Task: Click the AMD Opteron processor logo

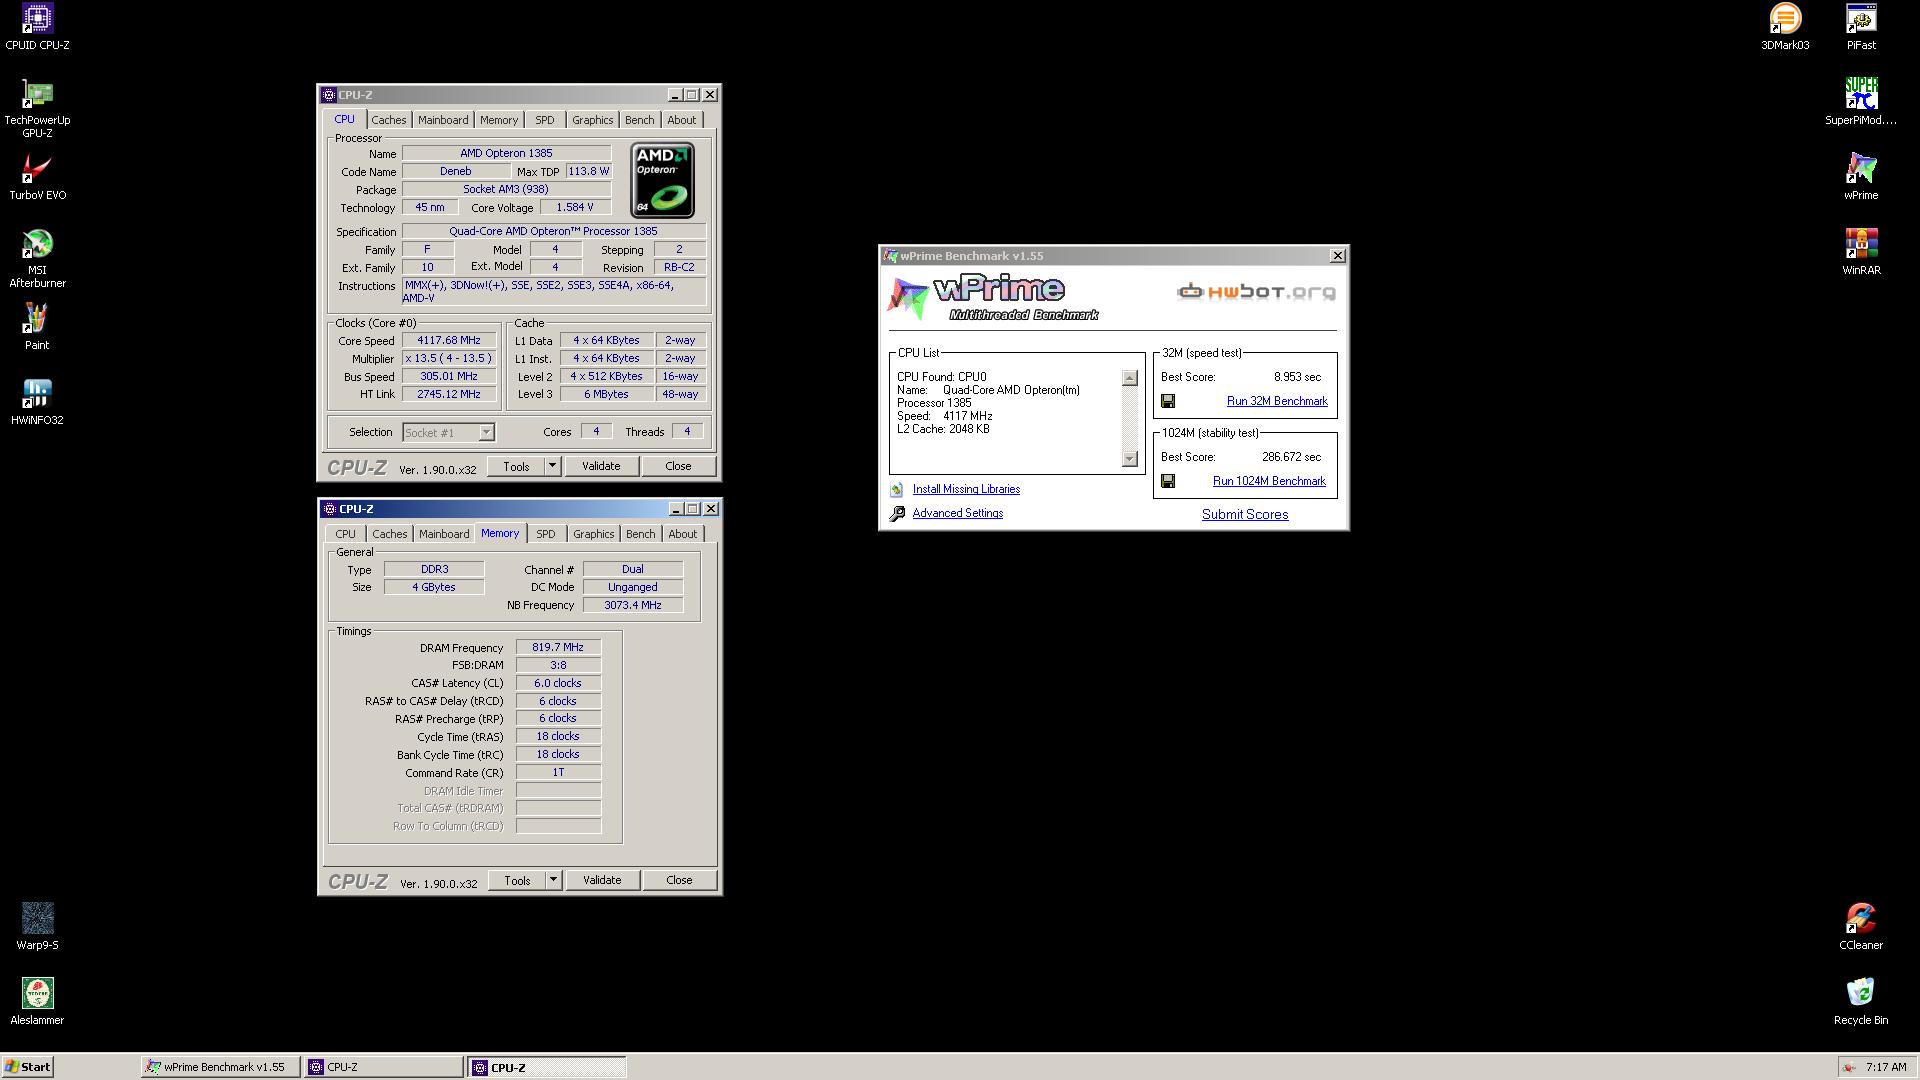Action: (x=662, y=180)
